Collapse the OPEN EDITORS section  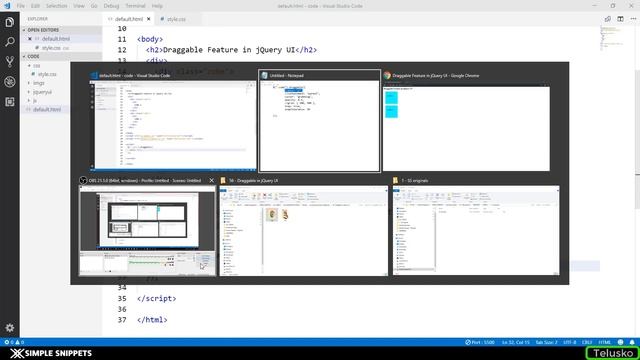point(43,30)
